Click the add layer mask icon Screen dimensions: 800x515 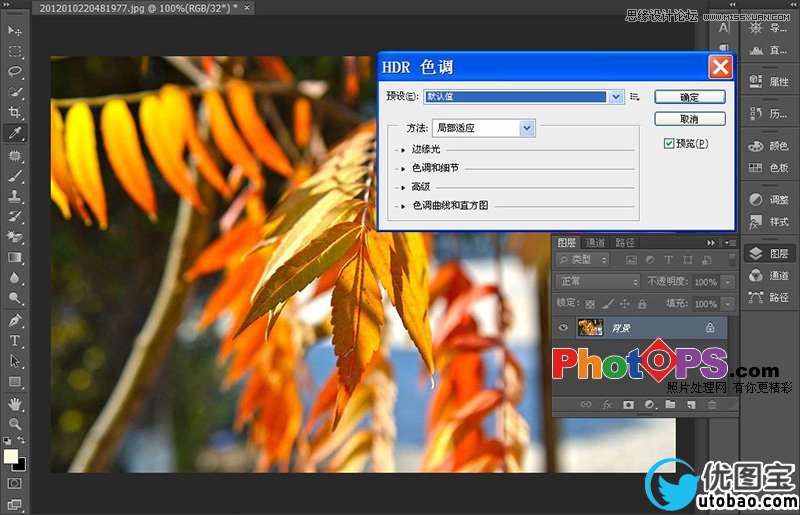pyautogui.click(x=629, y=405)
